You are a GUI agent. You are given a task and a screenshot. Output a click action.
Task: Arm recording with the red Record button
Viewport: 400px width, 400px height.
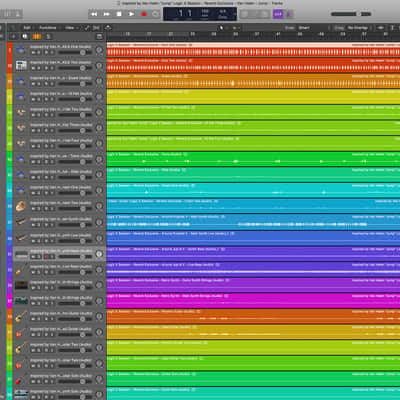coord(144,14)
